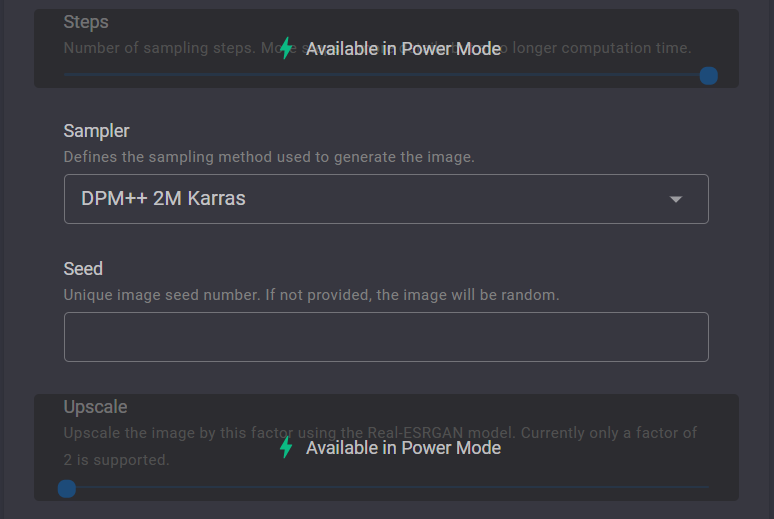Click the Upscale heading label
The width and height of the screenshot is (774, 519).
pyautogui.click(x=95, y=407)
